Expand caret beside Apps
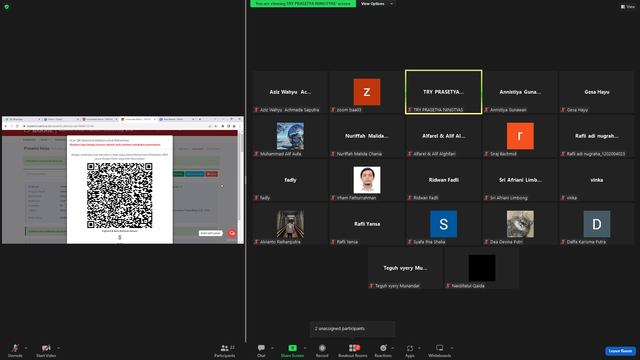This screenshot has height=360, width=640. [x=419, y=348]
